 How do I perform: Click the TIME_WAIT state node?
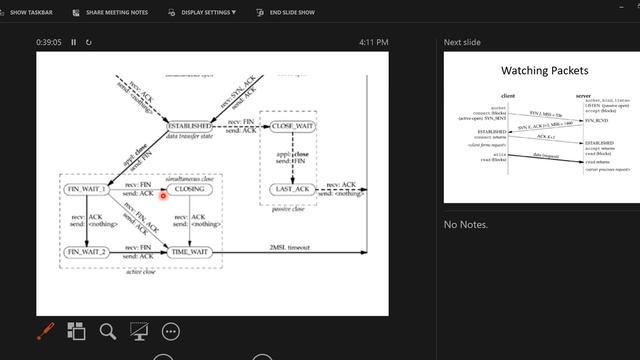190,252
